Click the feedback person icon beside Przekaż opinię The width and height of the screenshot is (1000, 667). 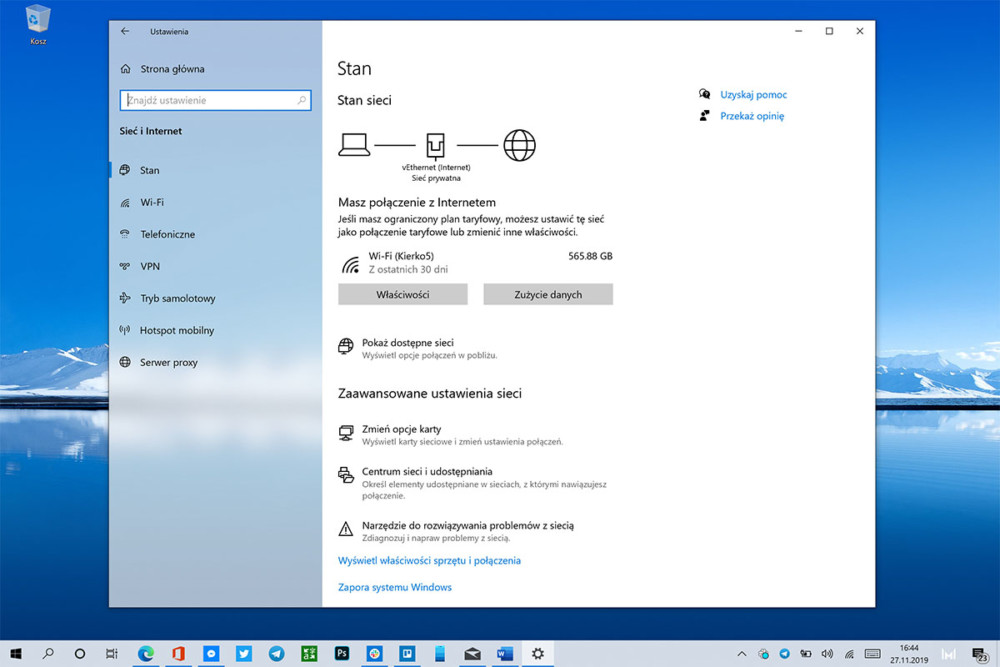pos(704,116)
